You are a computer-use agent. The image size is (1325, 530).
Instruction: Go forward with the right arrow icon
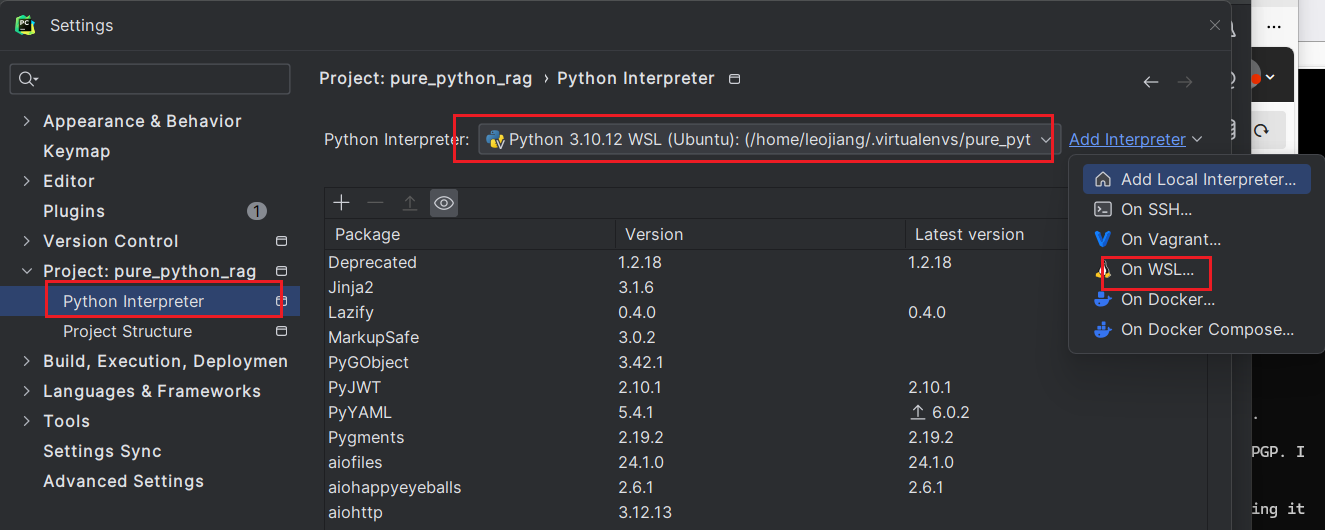point(1185,82)
